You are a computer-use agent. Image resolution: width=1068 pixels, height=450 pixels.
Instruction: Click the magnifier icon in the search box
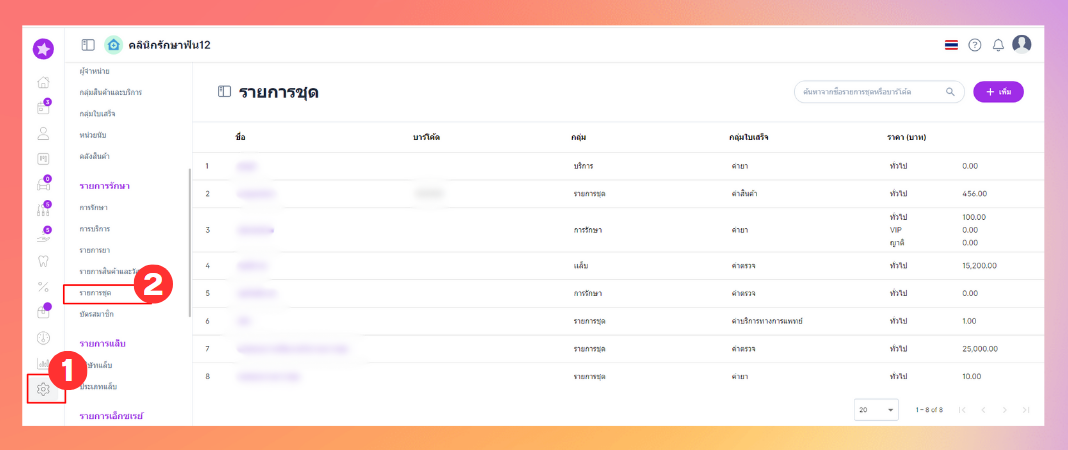(x=950, y=91)
